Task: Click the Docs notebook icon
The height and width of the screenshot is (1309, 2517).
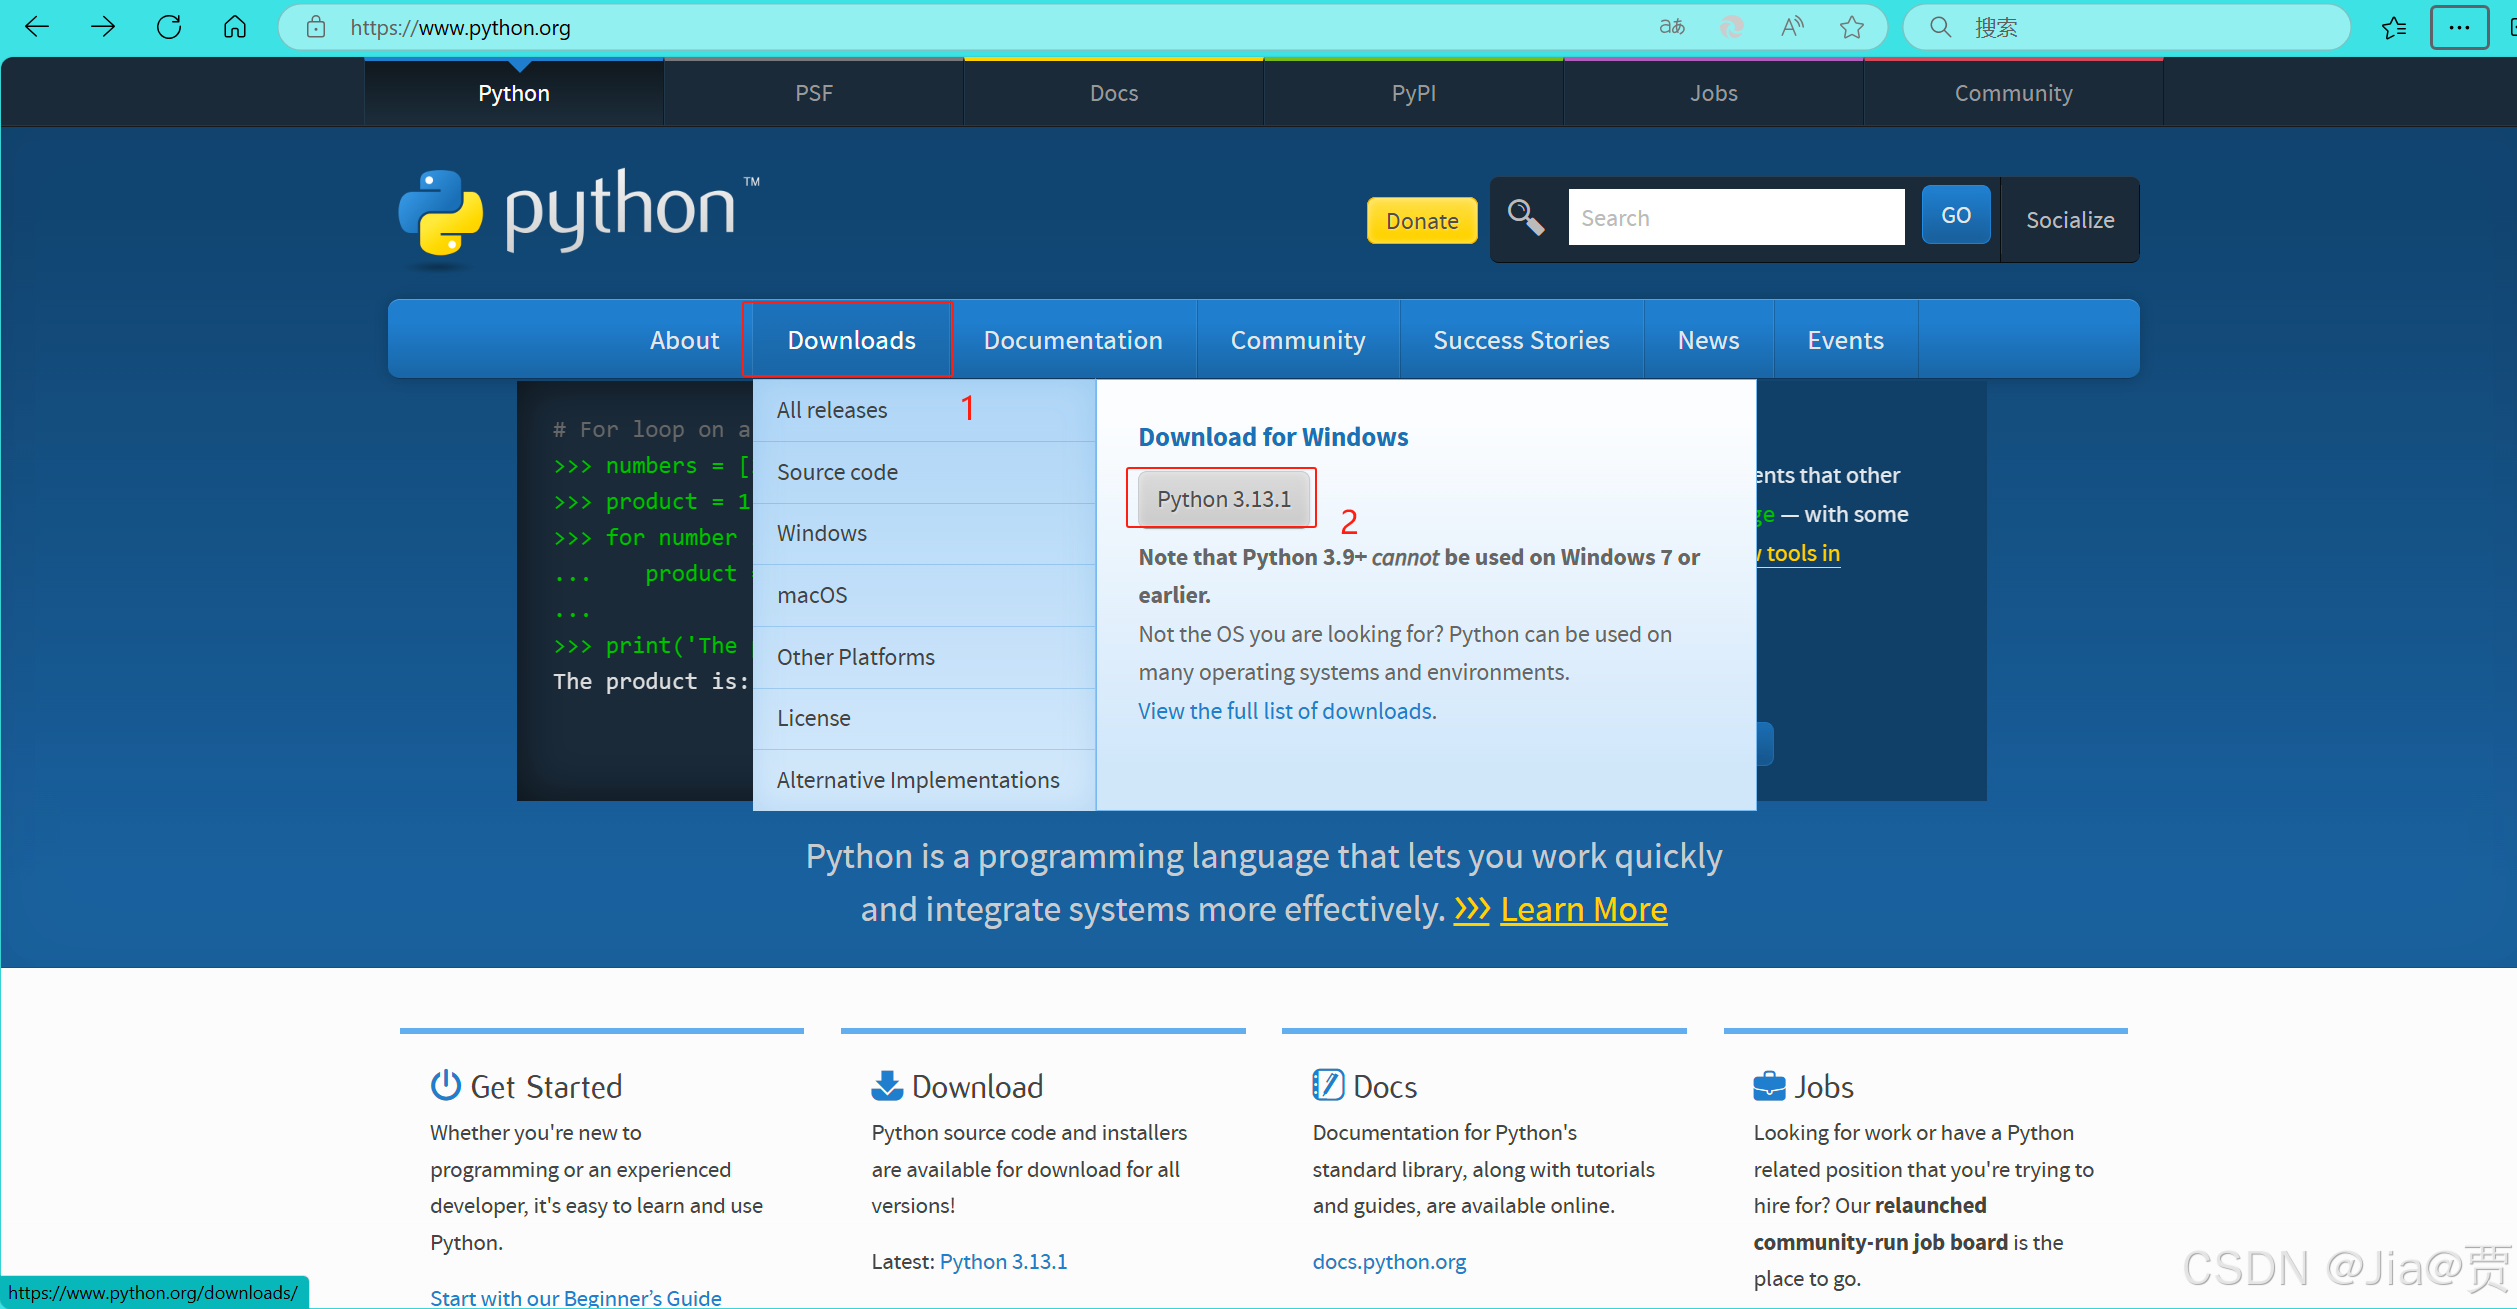Action: (1326, 1085)
